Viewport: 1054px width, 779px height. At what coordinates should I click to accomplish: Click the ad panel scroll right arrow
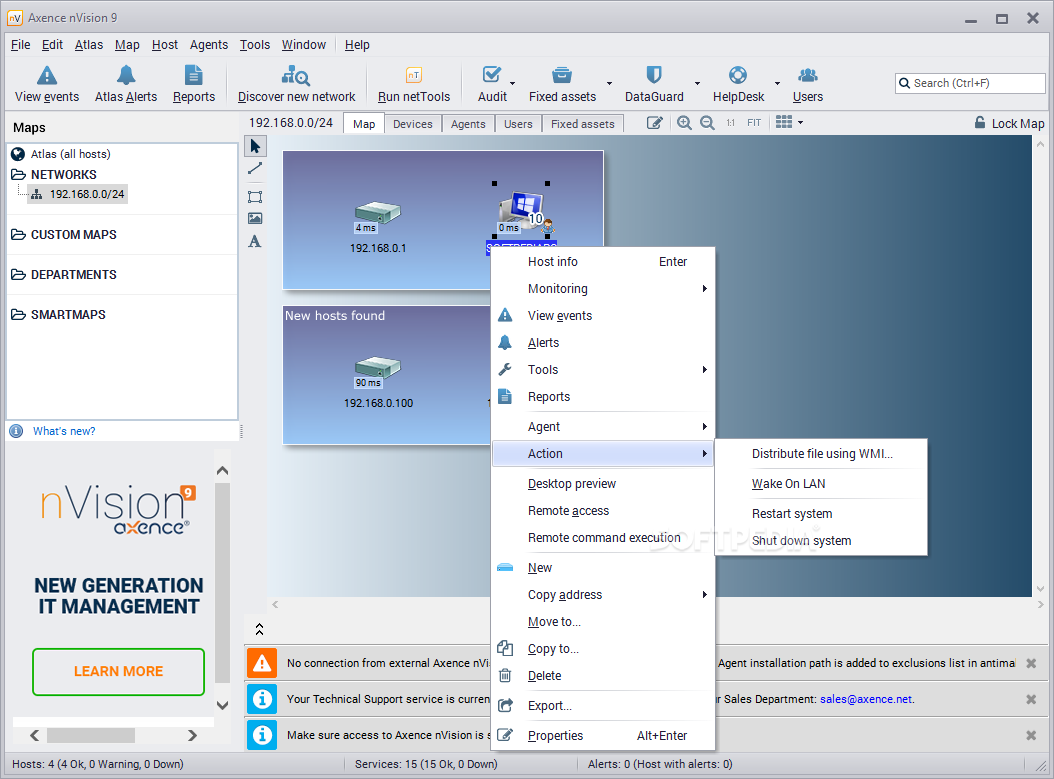192,735
